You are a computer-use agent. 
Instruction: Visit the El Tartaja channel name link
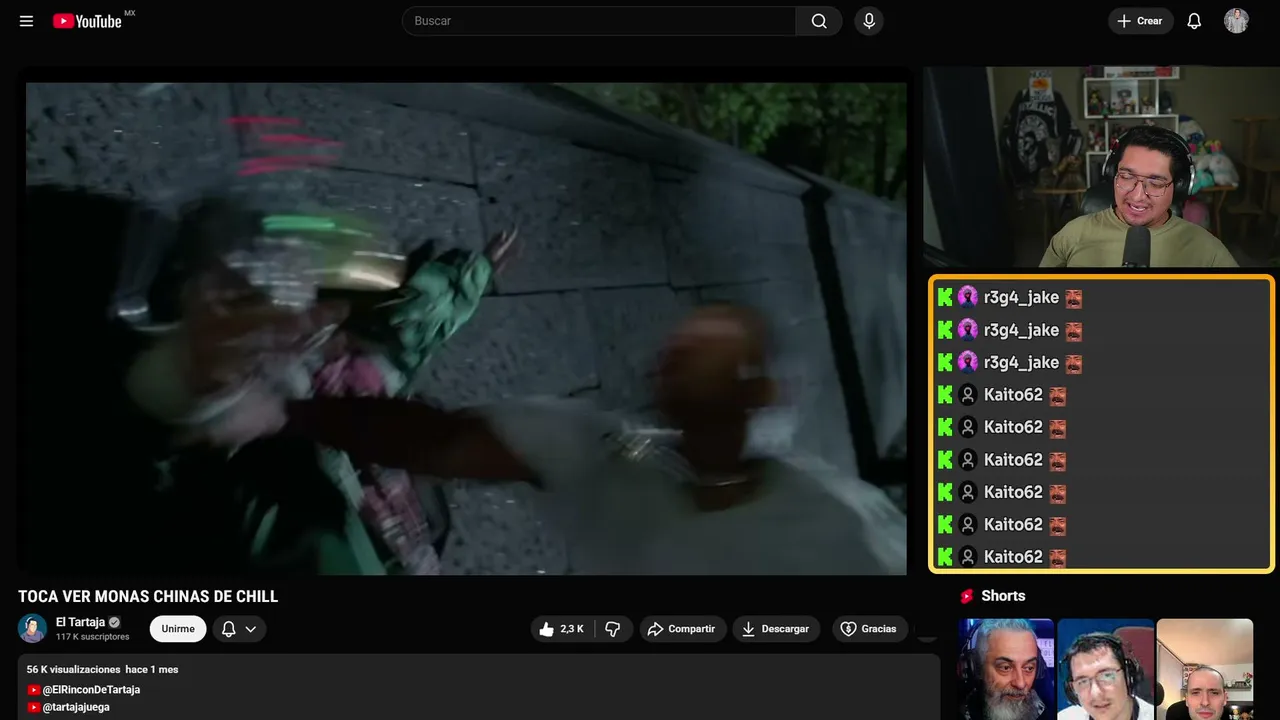[81, 622]
